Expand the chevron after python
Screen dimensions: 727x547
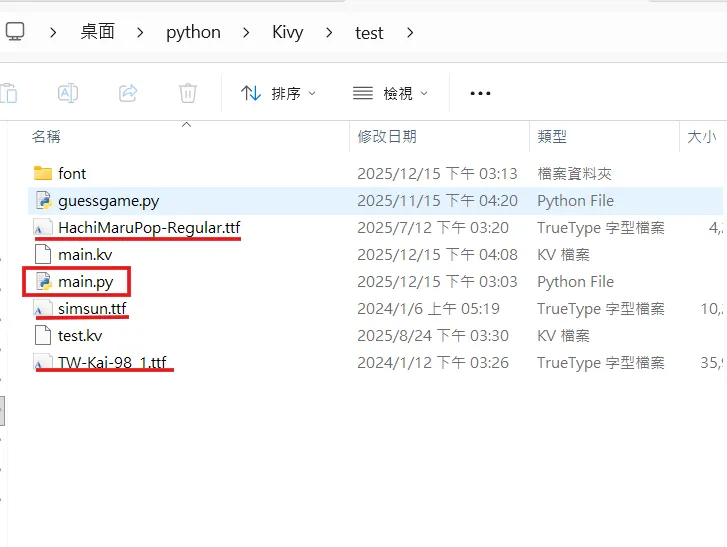[246, 32]
